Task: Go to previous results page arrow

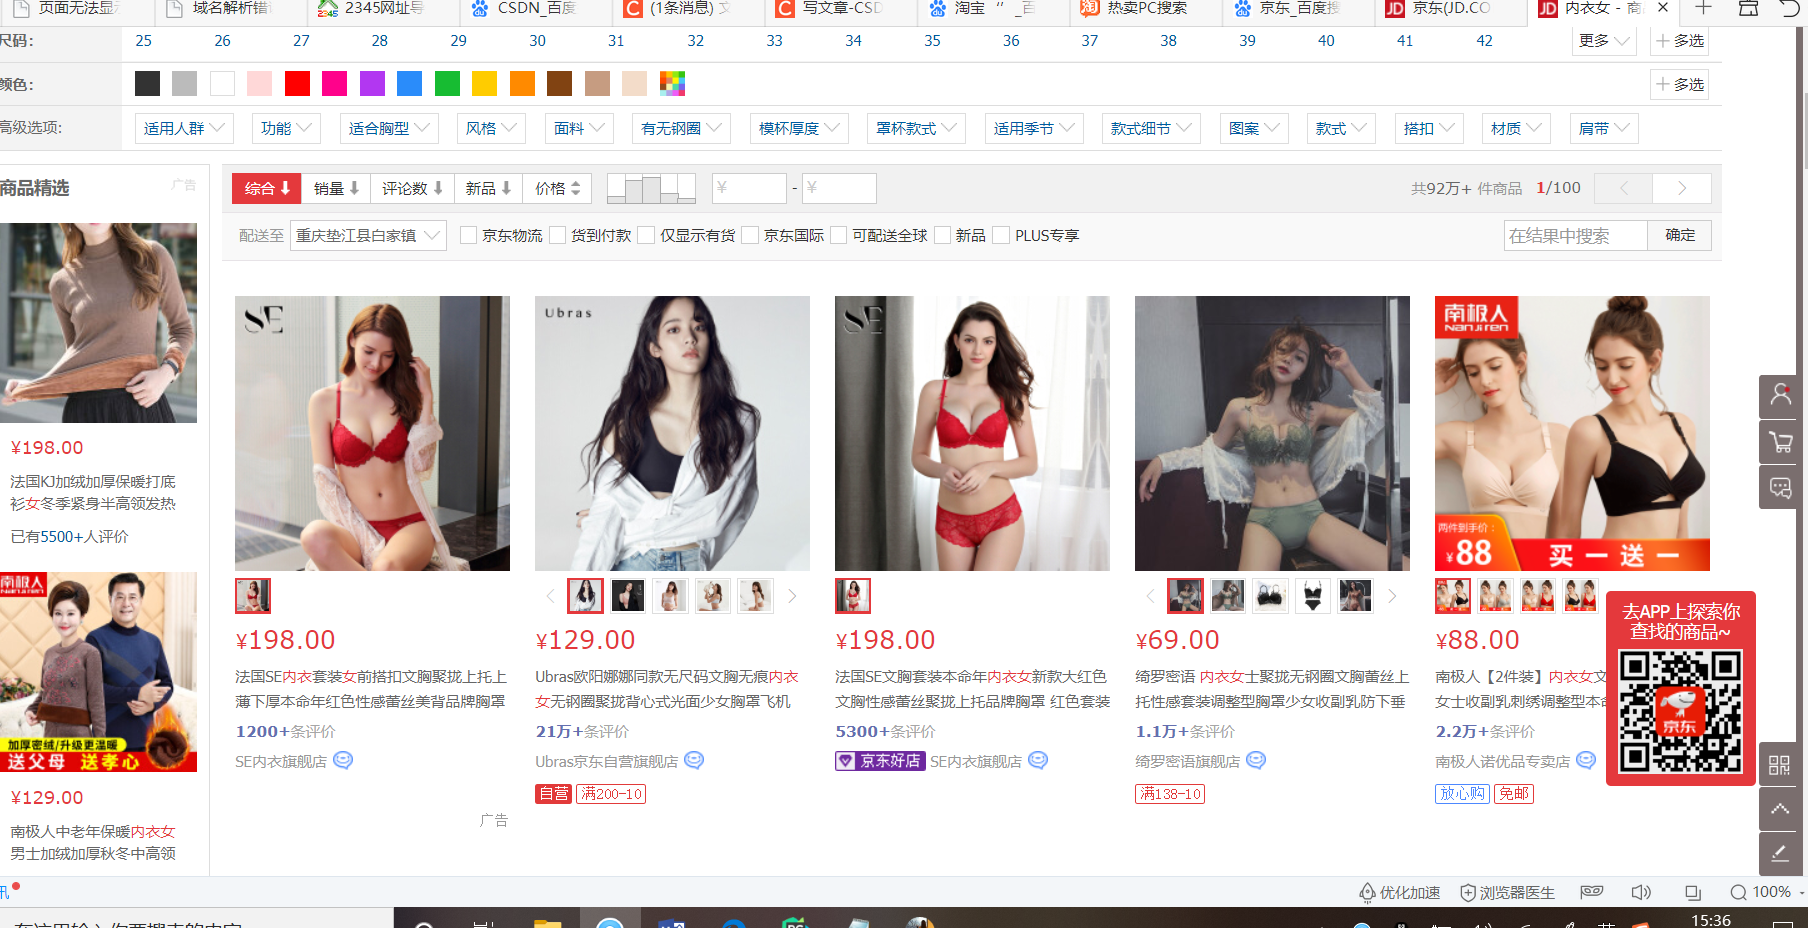Action: 1623,188
